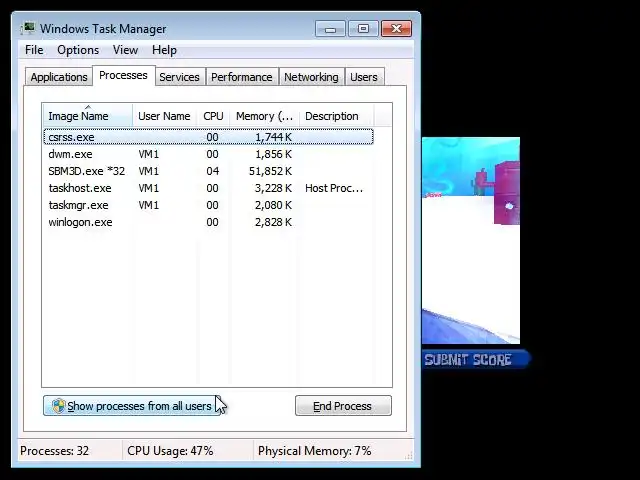Viewport: 640px width, 480px height.
Task: Click the game preview window
Action: click(x=471, y=240)
